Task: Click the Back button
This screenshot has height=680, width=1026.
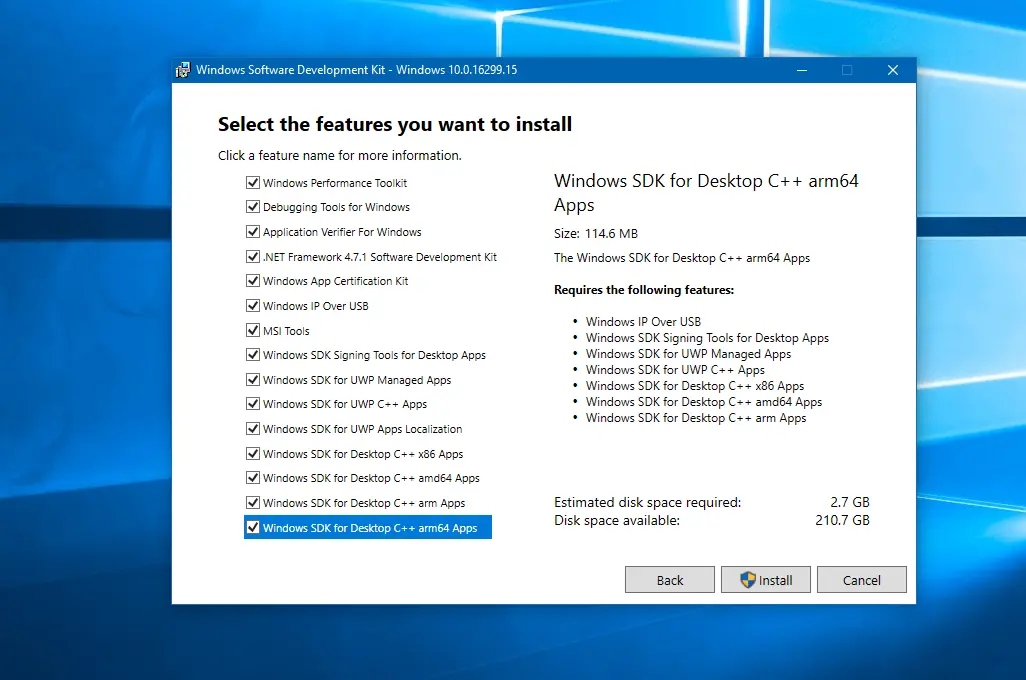Action: pos(669,580)
